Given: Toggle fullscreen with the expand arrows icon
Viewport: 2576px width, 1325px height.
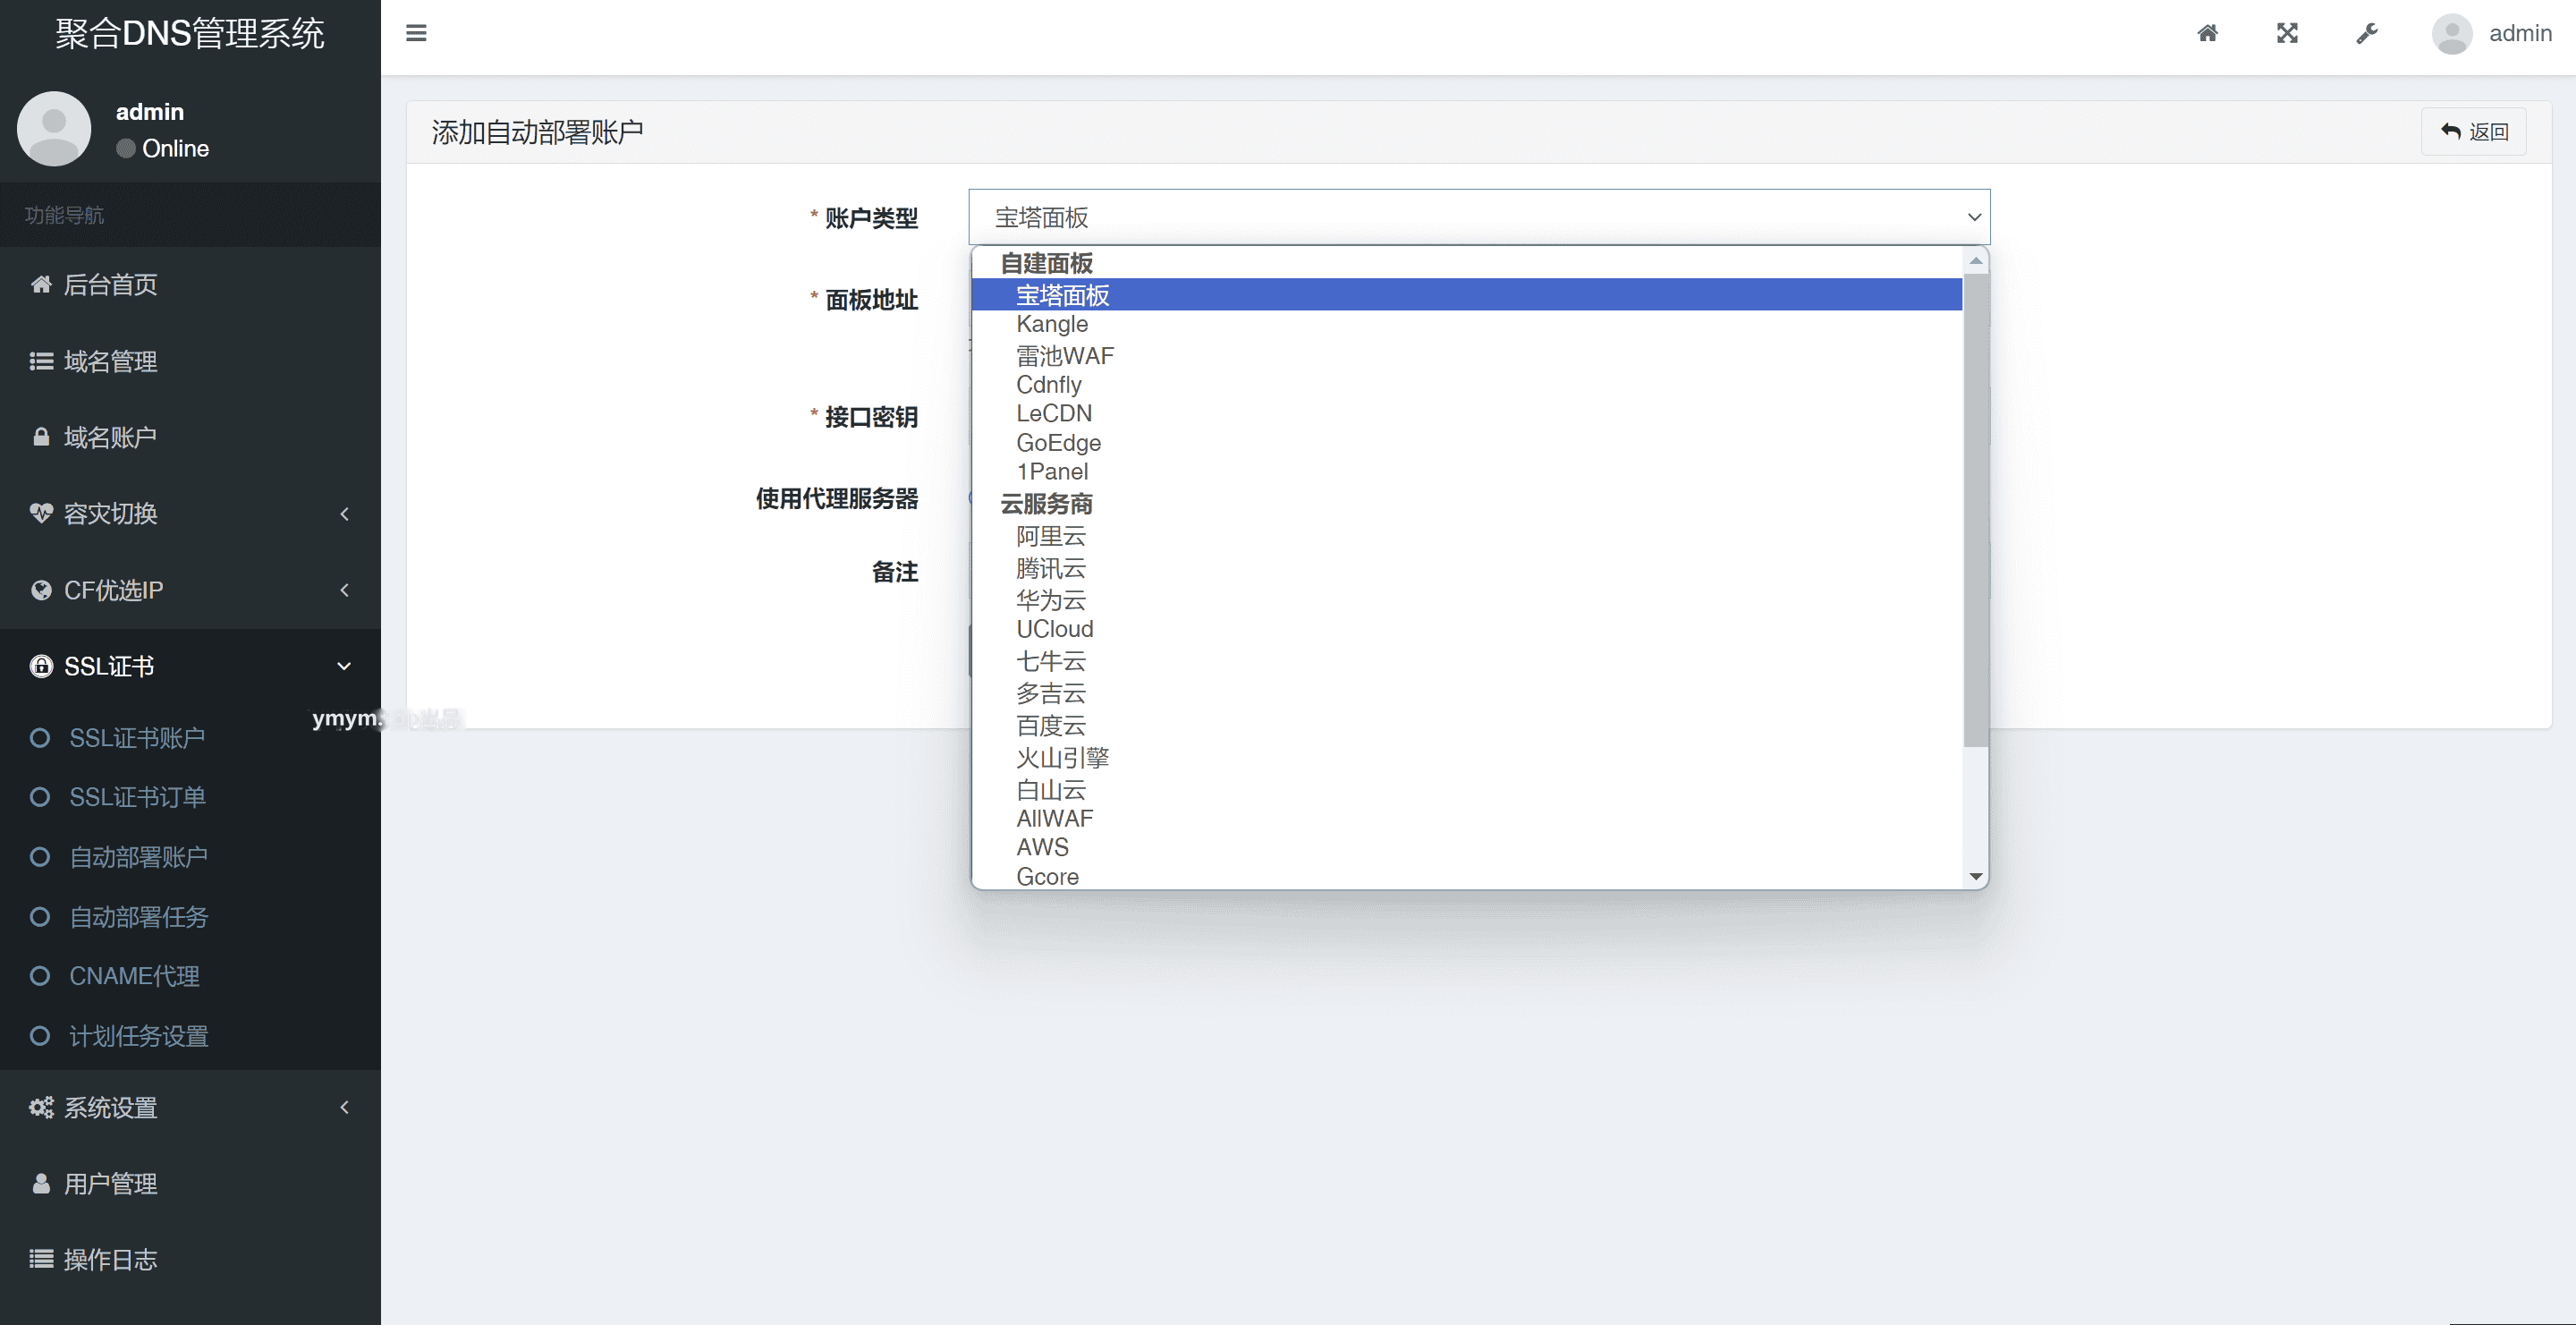Looking at the screenshot, I should pos(2287,33).
